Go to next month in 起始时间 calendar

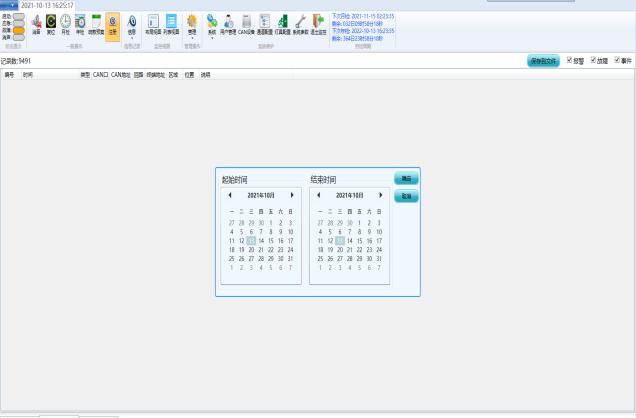pos(292,195)
